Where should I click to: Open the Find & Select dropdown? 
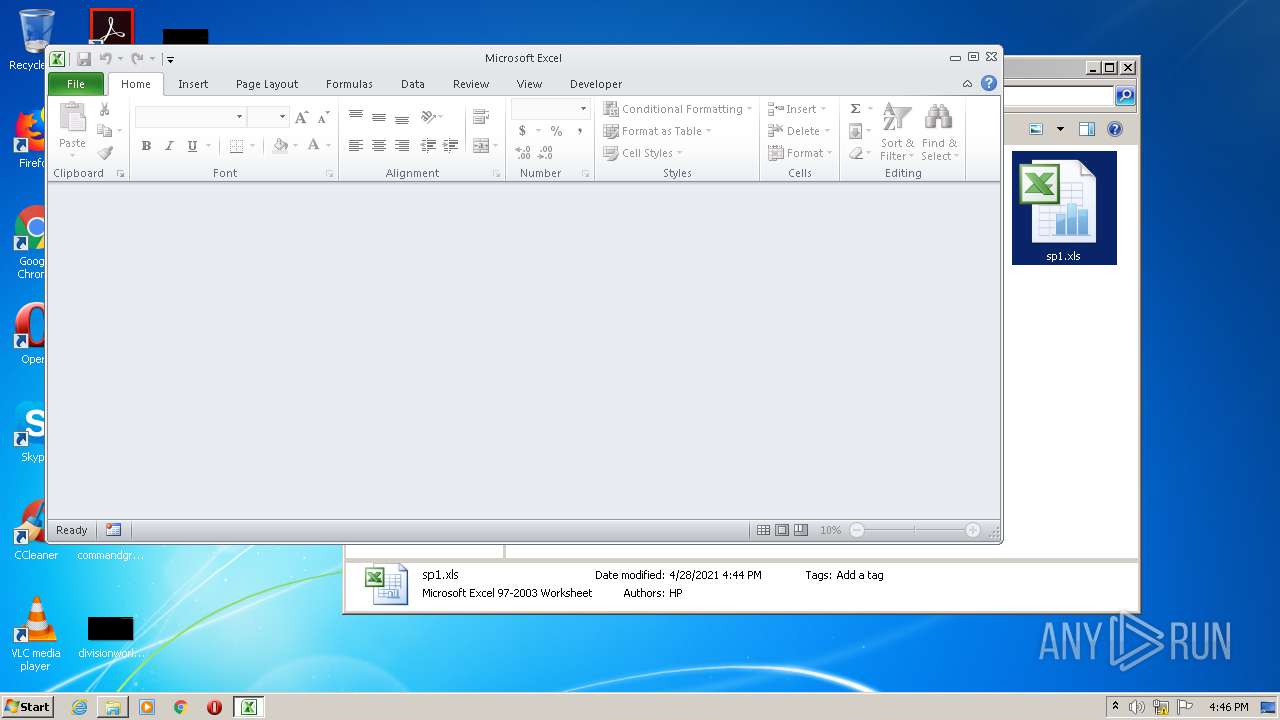(939, 131)
